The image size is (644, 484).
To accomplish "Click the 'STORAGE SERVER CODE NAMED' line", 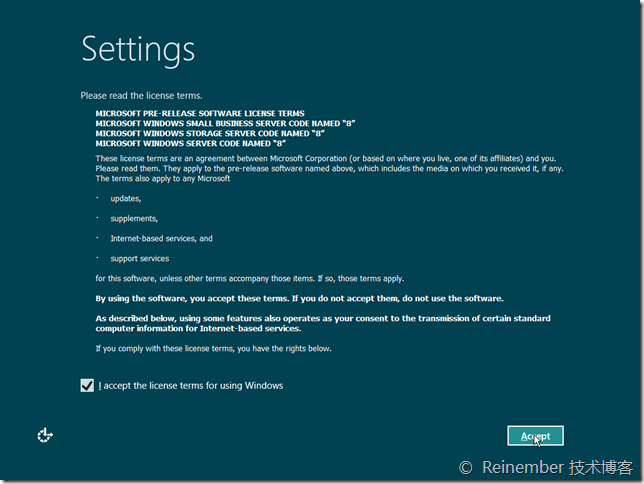I will [x=210, y=134].
